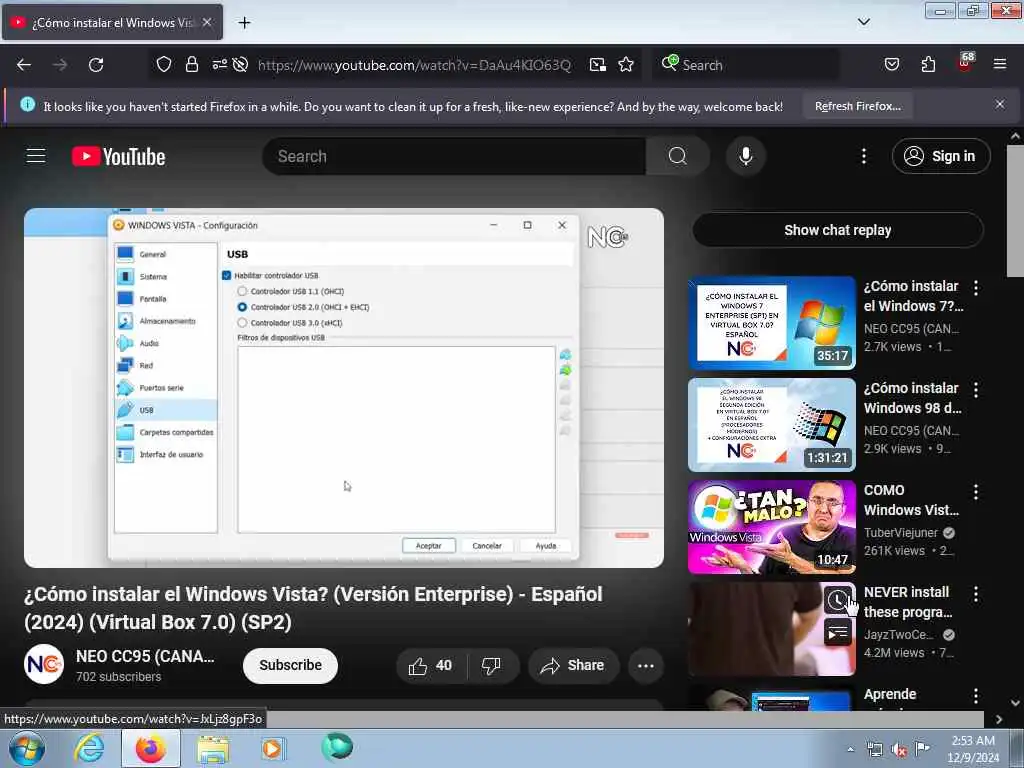Open the NEO CC95 channel name link
Screen dimensions: 1024x768
point(144,656)
